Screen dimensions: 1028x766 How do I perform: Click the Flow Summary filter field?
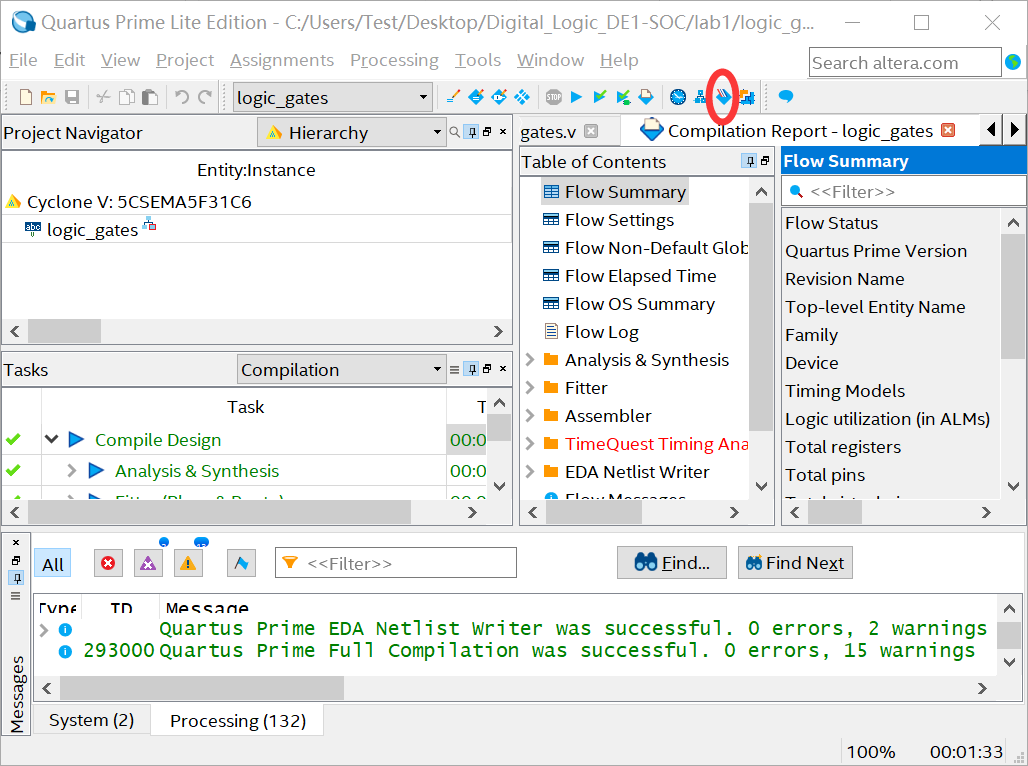coord(903,192)
